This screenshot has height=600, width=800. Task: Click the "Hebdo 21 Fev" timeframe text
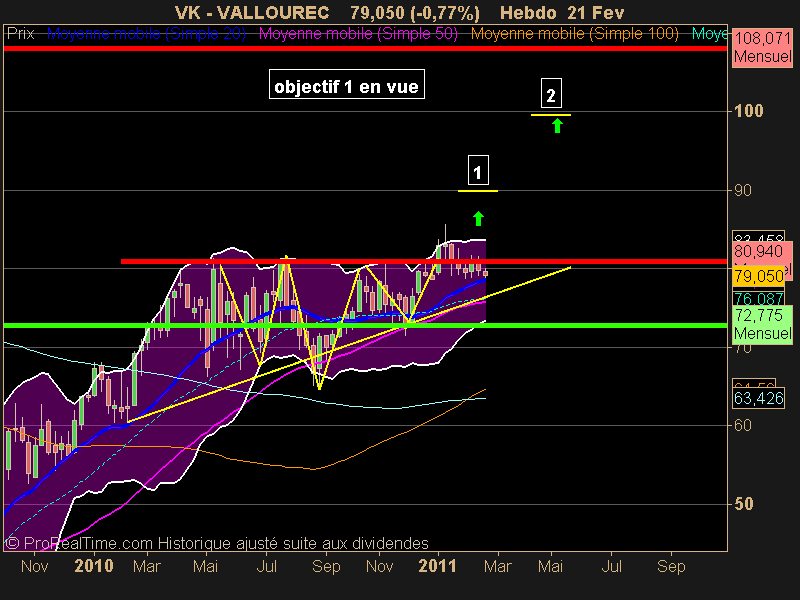[x=562, y=12]
